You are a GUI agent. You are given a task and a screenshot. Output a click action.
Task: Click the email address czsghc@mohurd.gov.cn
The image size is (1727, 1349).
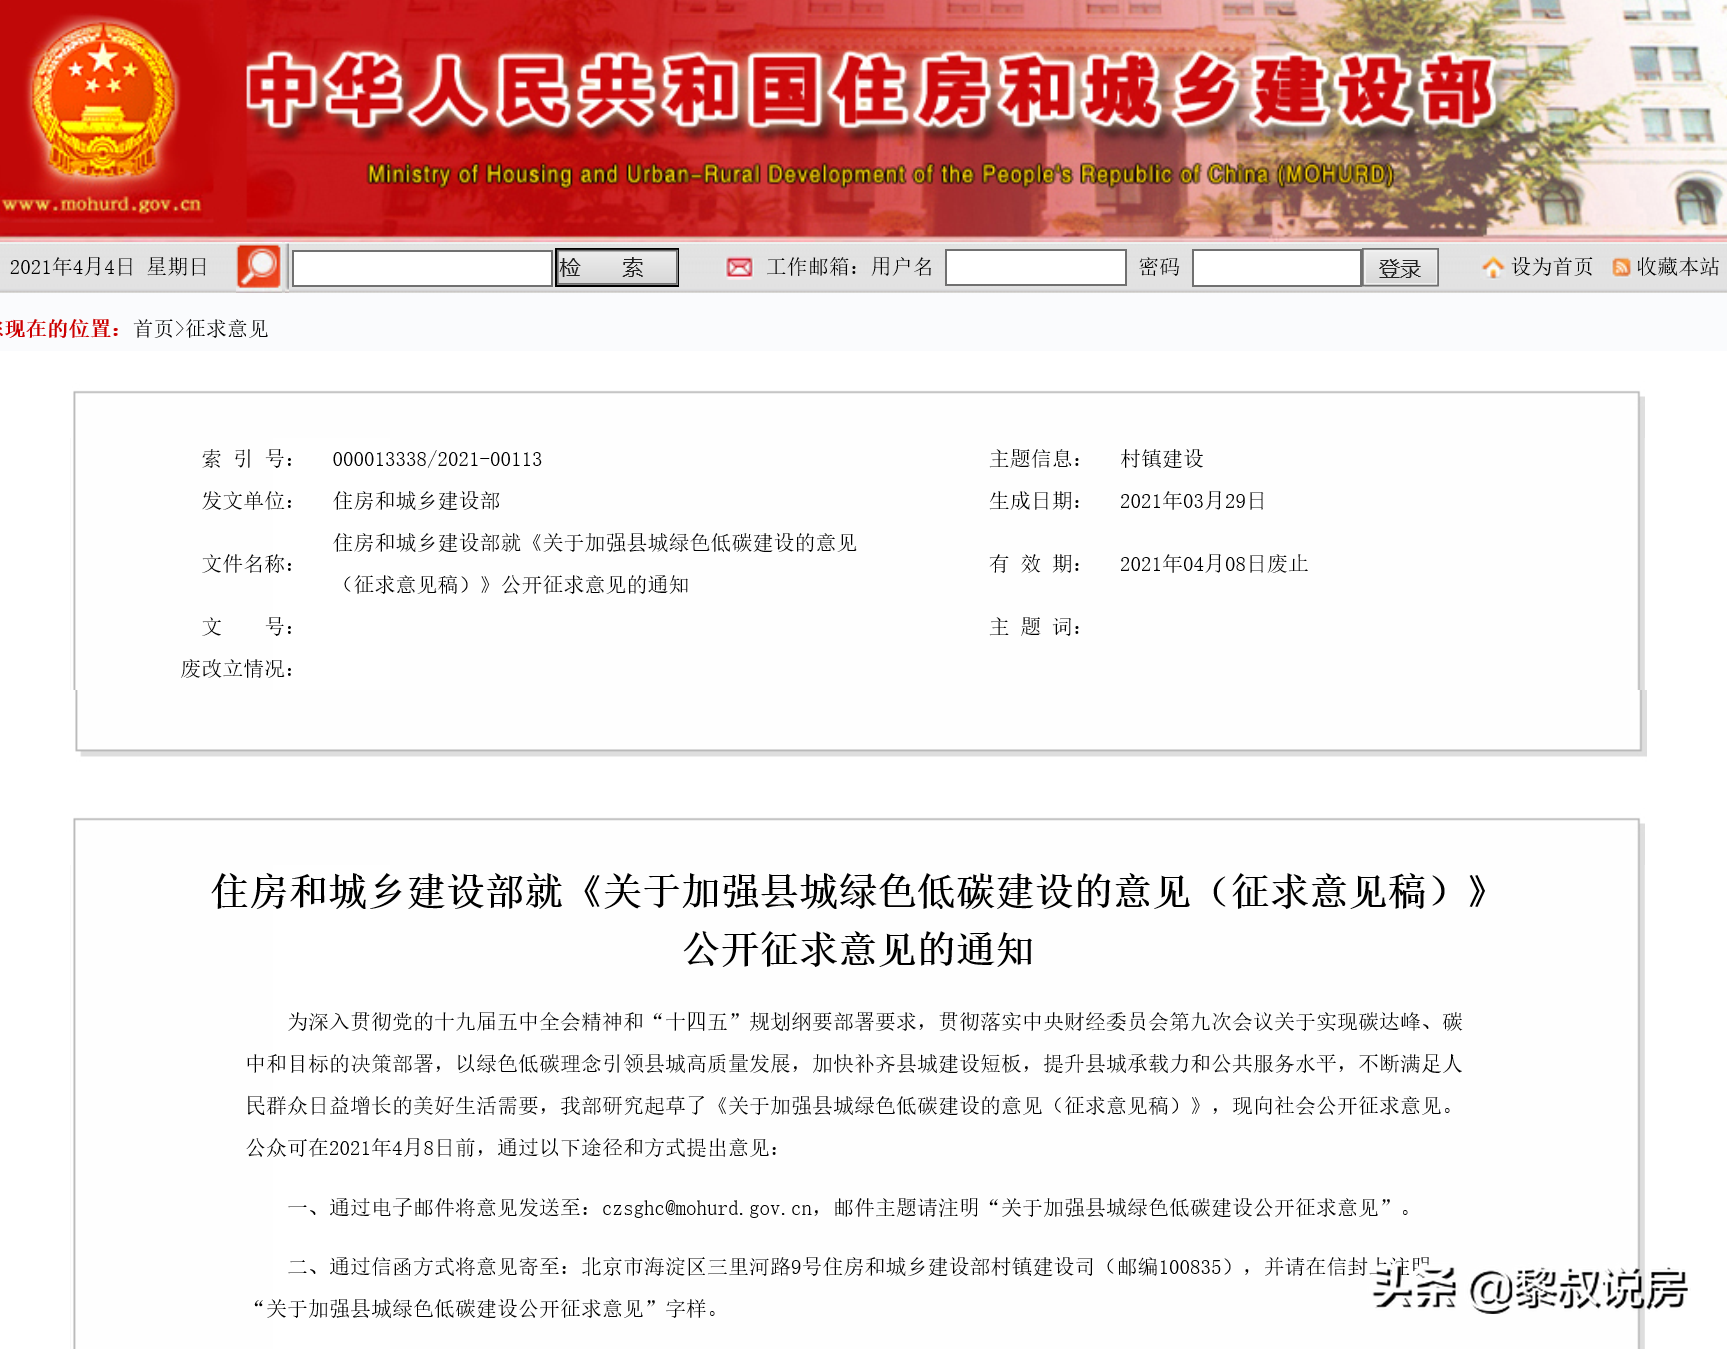click(x=707, y=1208)
